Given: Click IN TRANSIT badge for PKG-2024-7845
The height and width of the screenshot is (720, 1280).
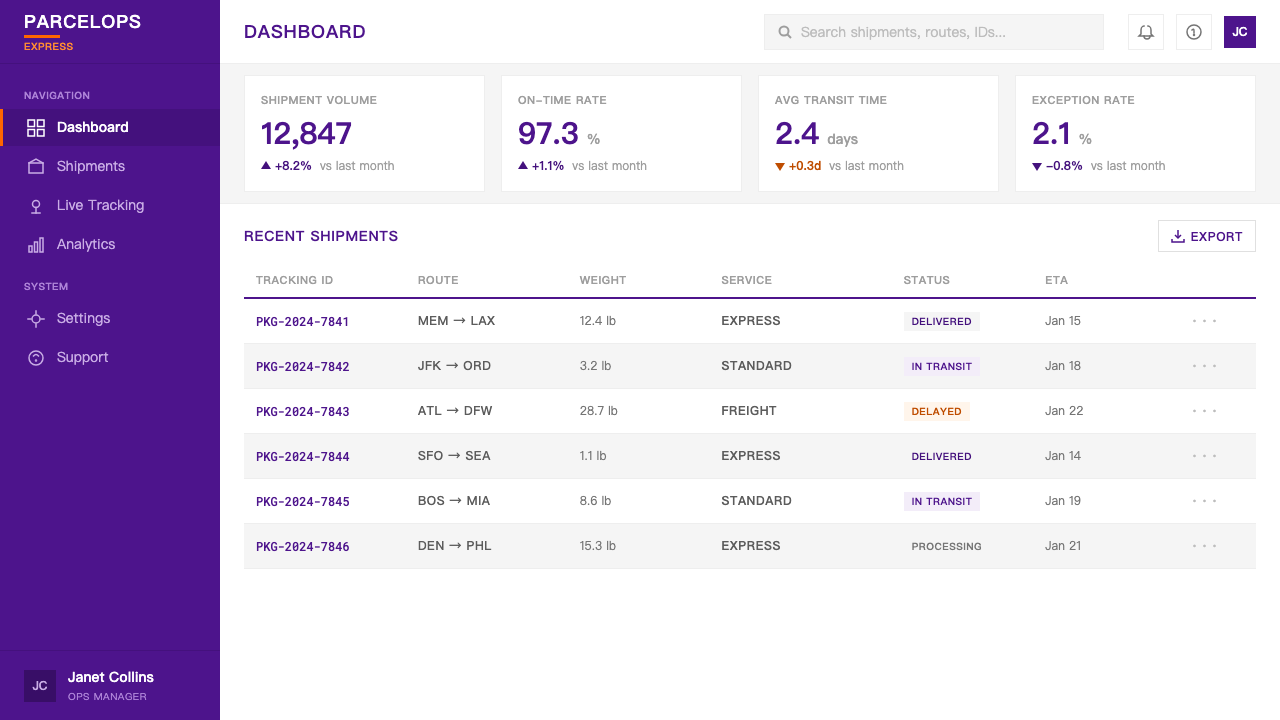Looking at the screenshot, I should click(942, 502).
